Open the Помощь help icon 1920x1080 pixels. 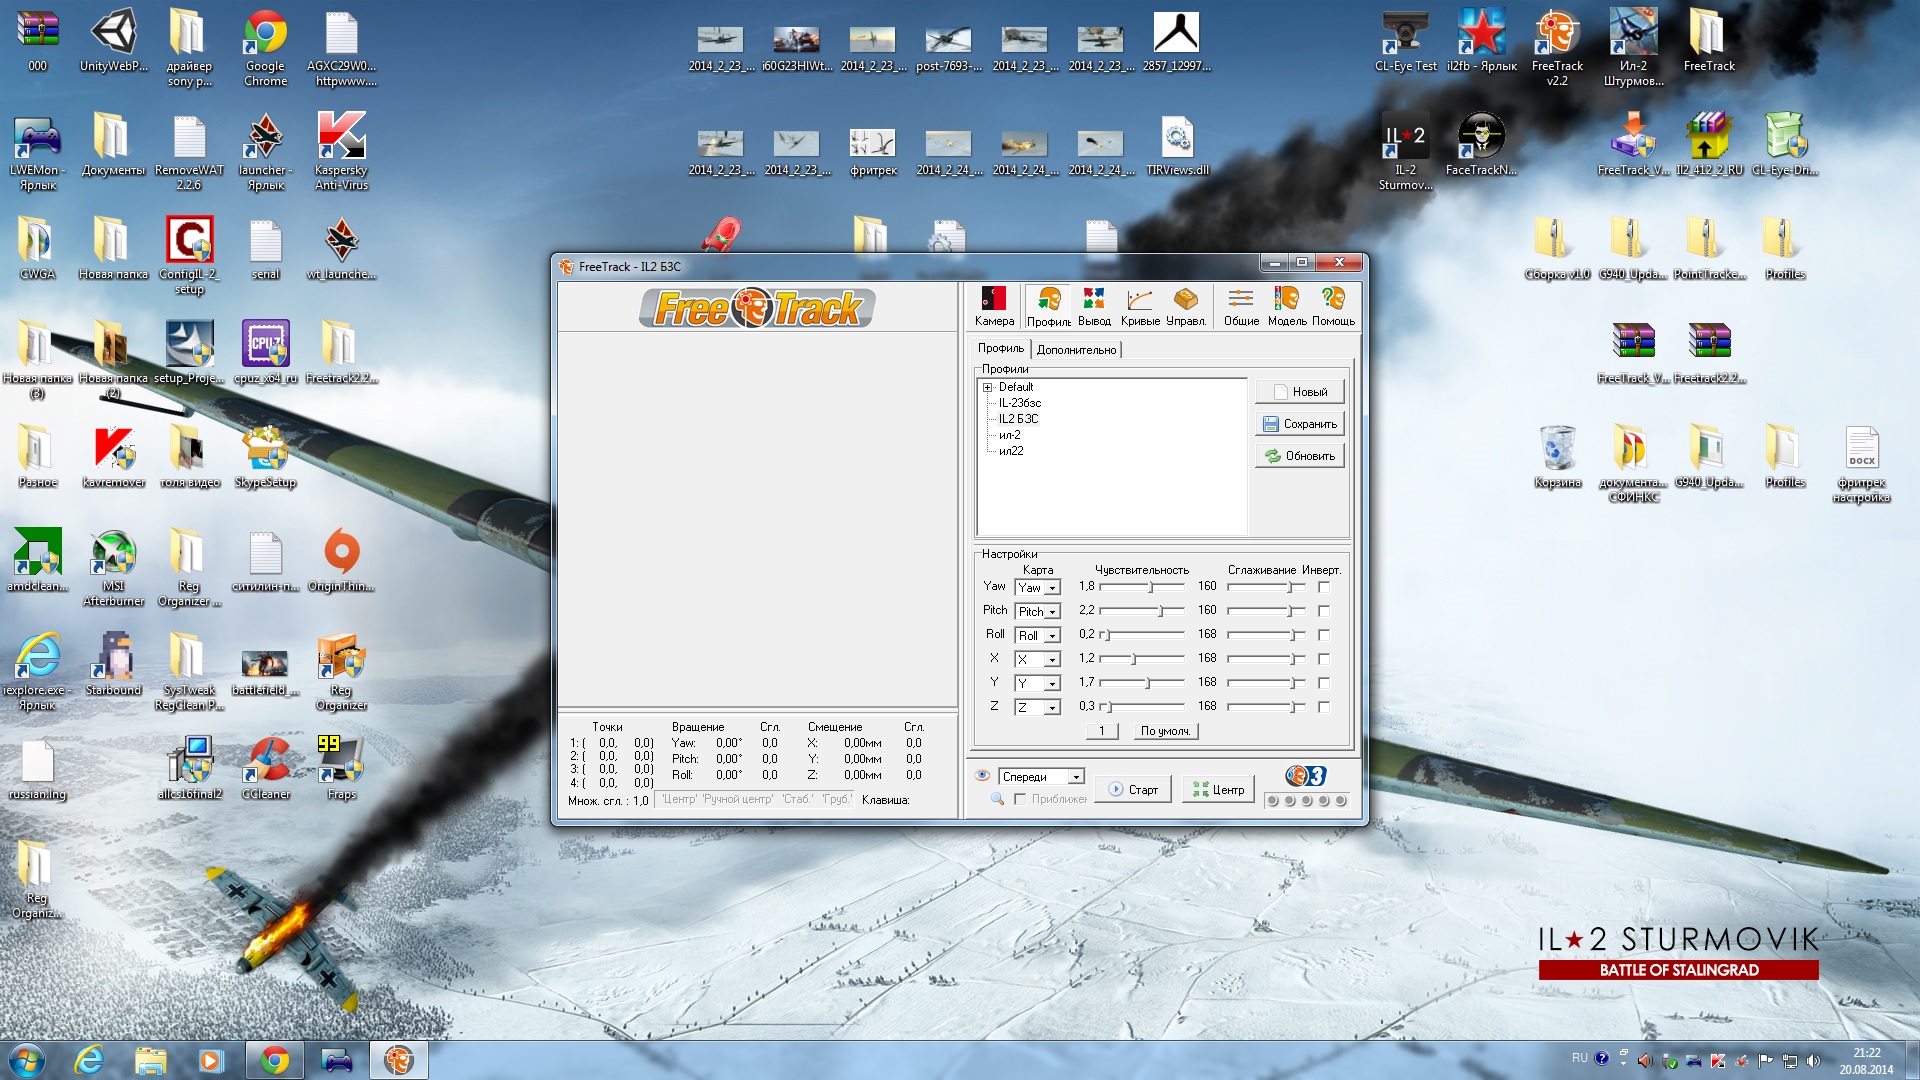pyautogui.click(x=1333, y=306)
